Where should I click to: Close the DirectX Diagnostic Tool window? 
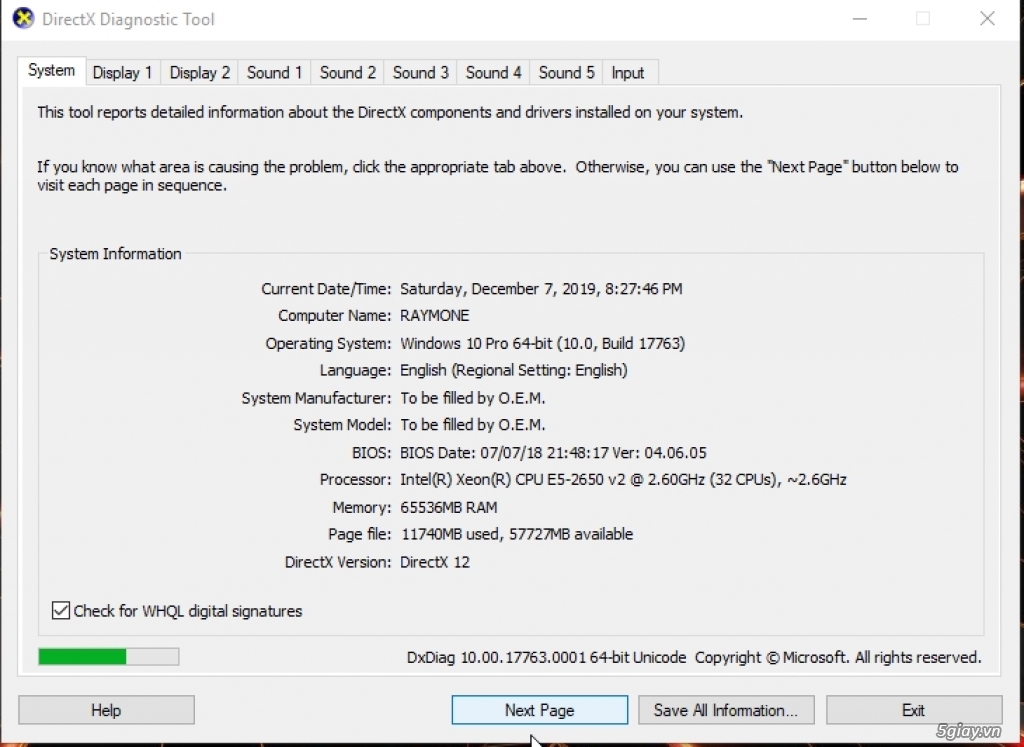click(x=987, y=18)
